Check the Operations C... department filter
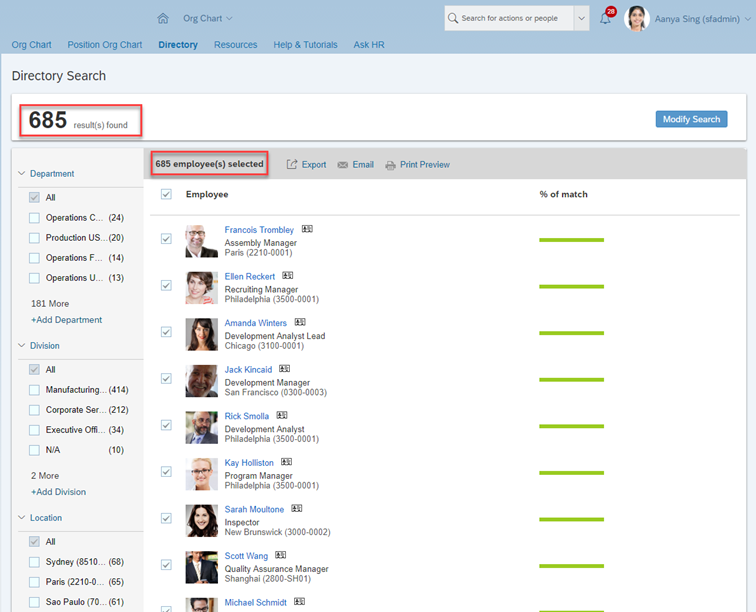This screenshot has height=612, width=756. click(34, 218)
